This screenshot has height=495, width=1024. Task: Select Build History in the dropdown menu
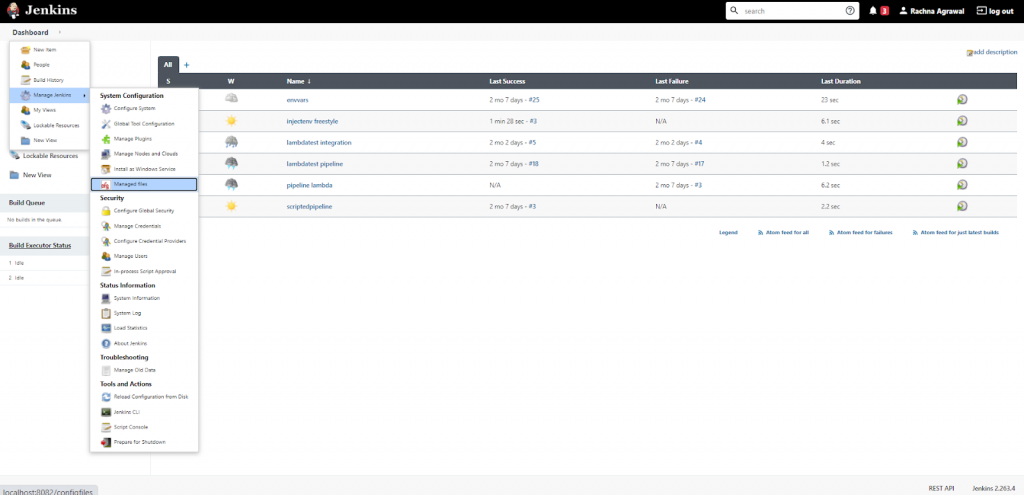point(49,80)
